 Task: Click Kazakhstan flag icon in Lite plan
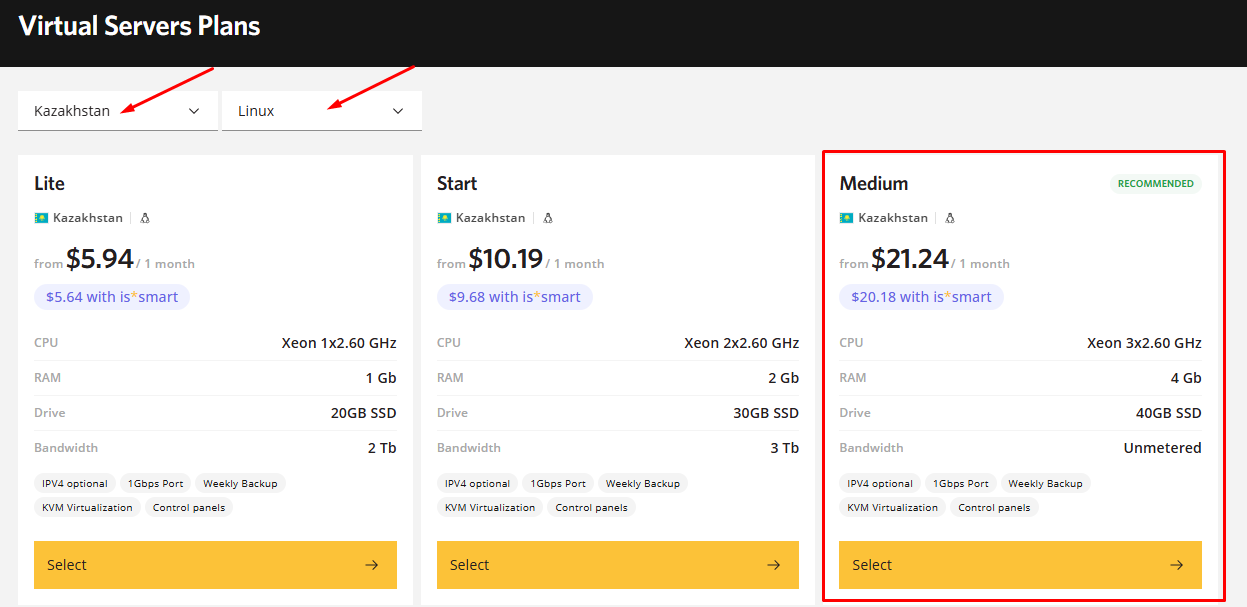pyautogui.click(x=41, y=218)
